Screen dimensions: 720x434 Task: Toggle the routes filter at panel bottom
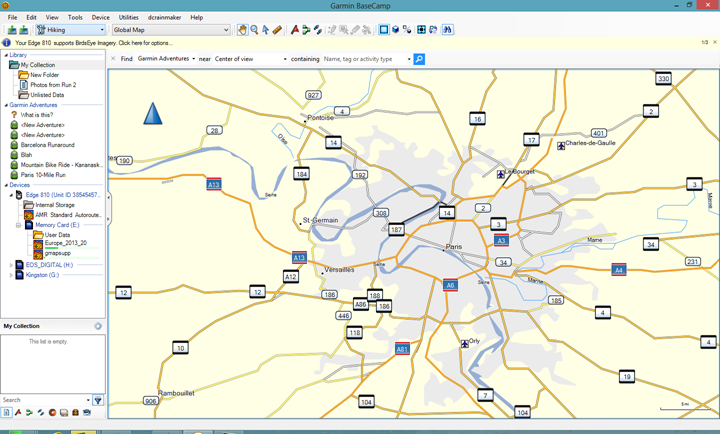coord(29,412)
